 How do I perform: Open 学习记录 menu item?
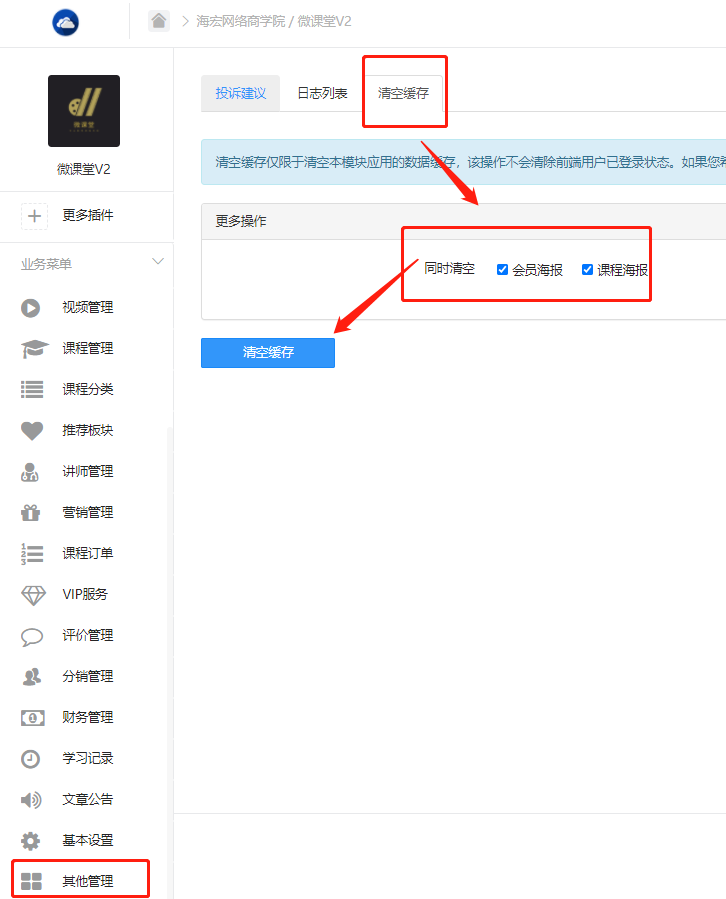point(88,758)
